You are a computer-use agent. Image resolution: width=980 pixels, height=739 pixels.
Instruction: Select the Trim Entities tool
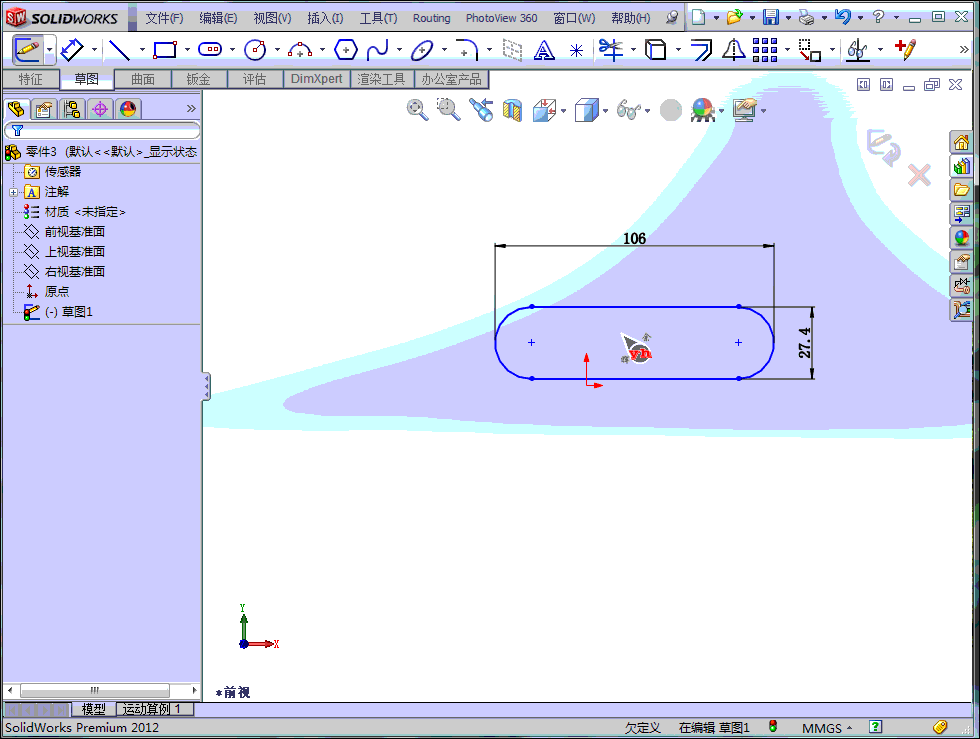pyautogui.click(x=611, y=49)
